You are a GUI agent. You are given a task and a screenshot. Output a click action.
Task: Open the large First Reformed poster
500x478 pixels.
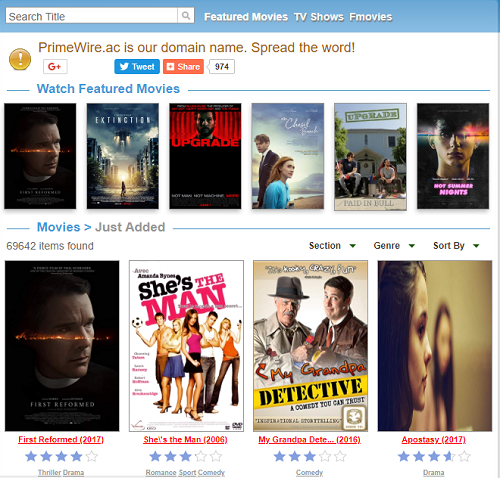click(x=62, y=346)
